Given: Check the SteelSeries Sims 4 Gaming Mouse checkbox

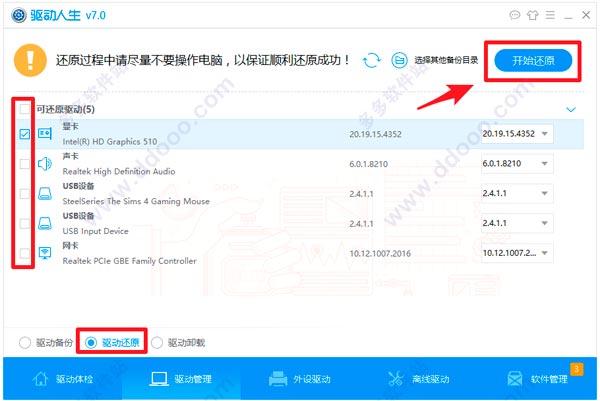Looking at the screenshot, I should (x=24, y=194).
